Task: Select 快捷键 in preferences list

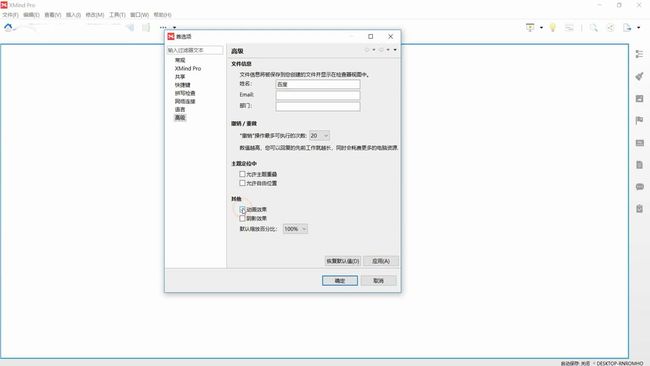Action: pyautogui.click(x=182, y=85)
